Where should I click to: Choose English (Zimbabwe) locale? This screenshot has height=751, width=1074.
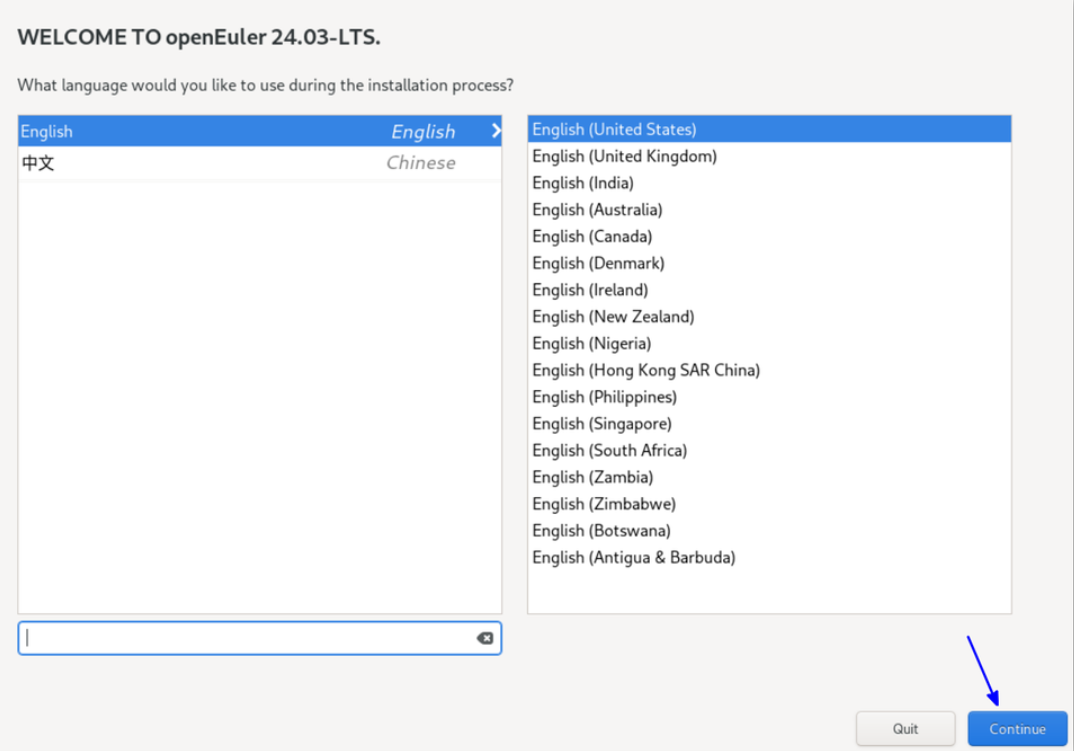(769, 504)
